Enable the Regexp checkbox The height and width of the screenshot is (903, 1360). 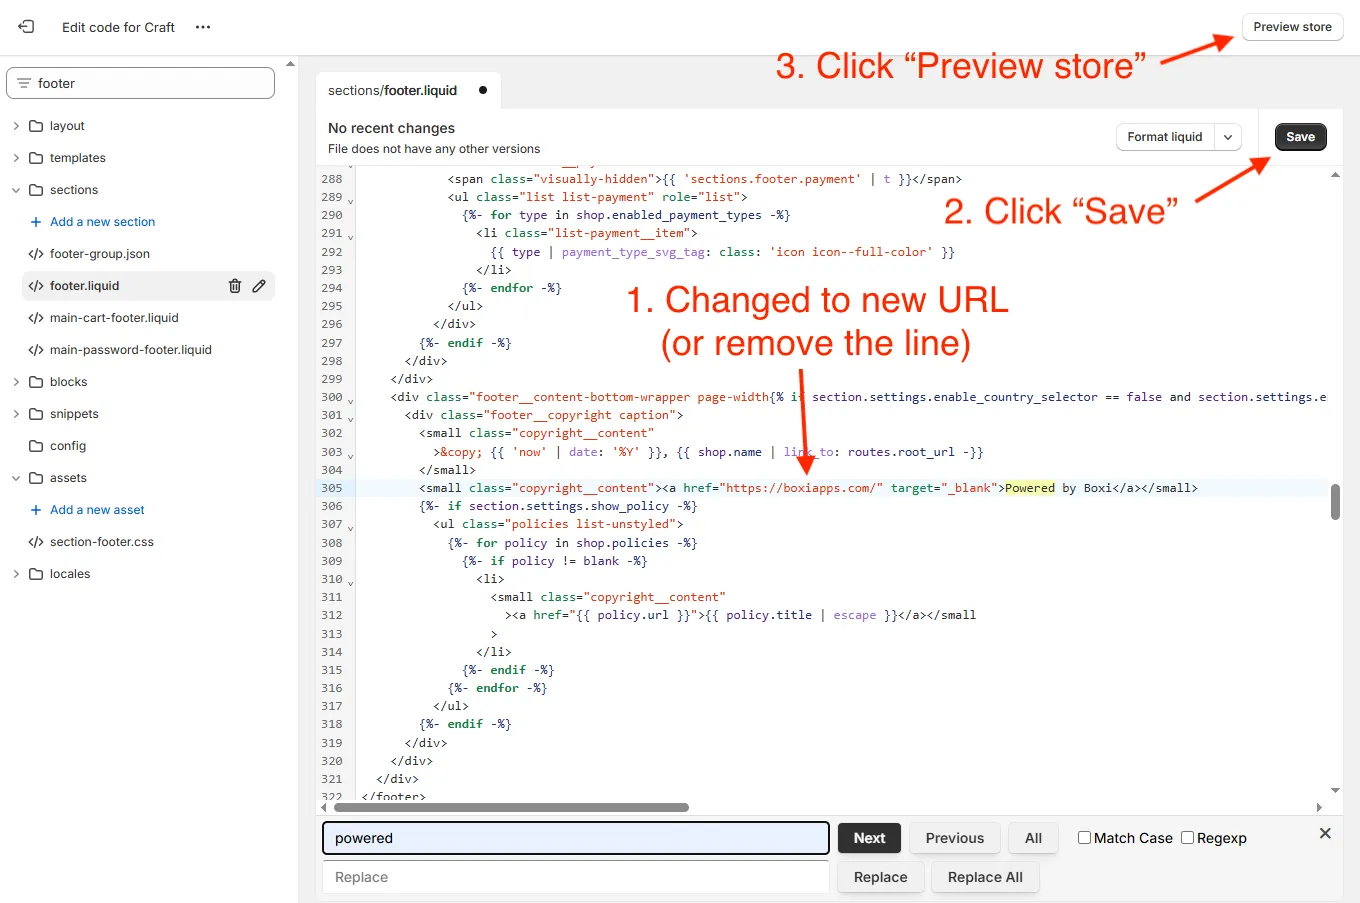pyautogui.click(x=1187, y=837)
